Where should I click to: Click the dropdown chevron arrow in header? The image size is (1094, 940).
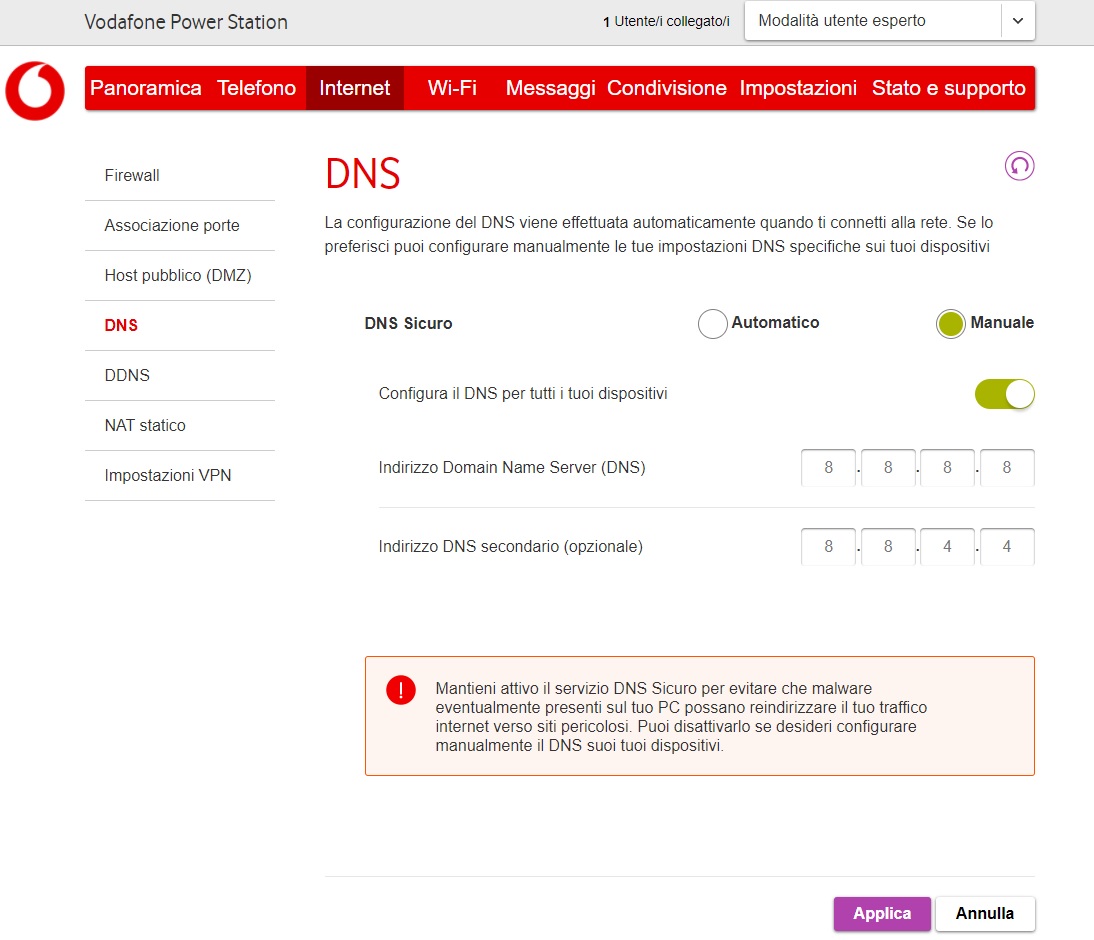[x=1018, y=21]
